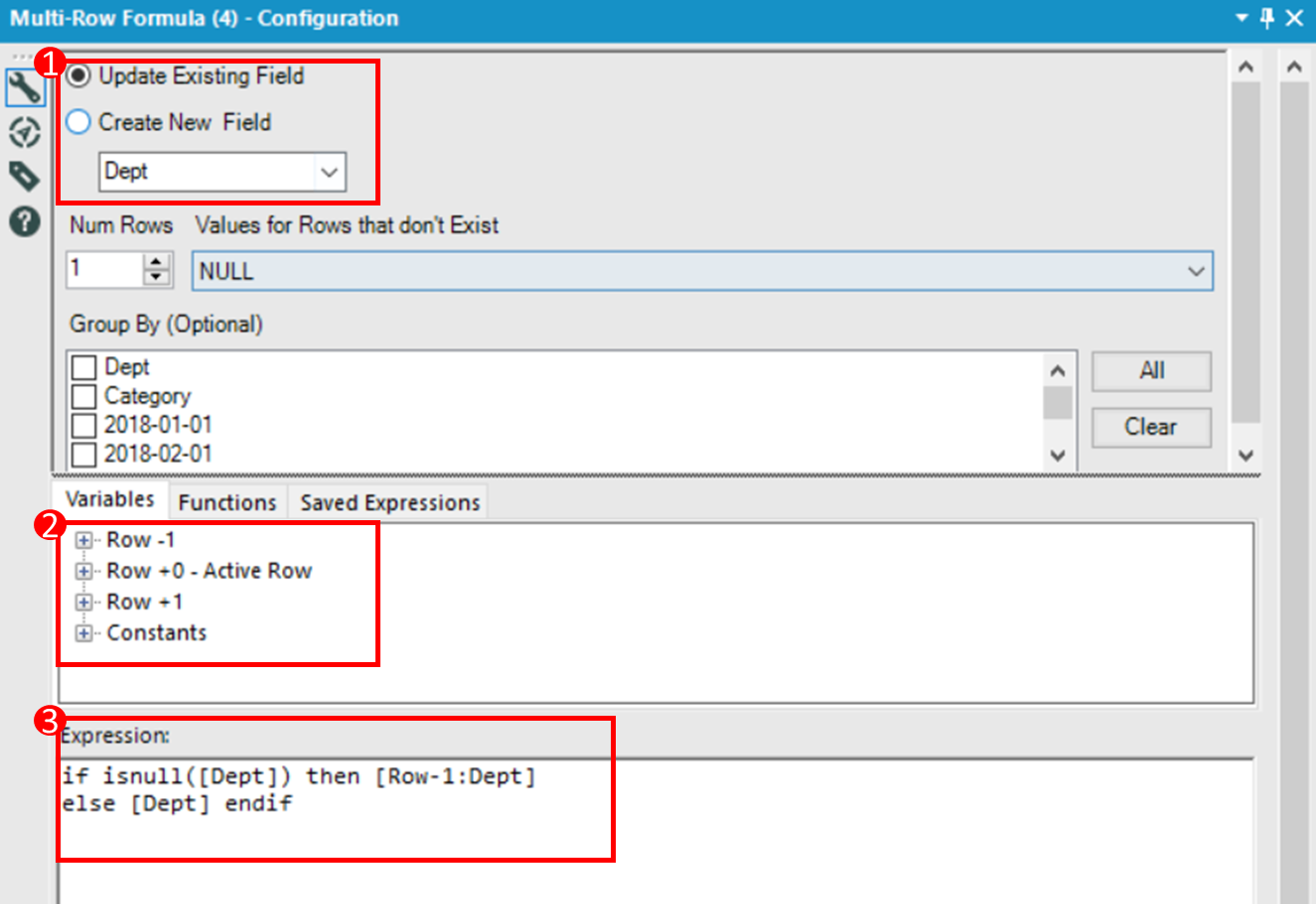Image resolution: width=1316 pixels, height=904 pixels.
Task: Open the window options arrow in the title bar
Action: click(1242, 19)
